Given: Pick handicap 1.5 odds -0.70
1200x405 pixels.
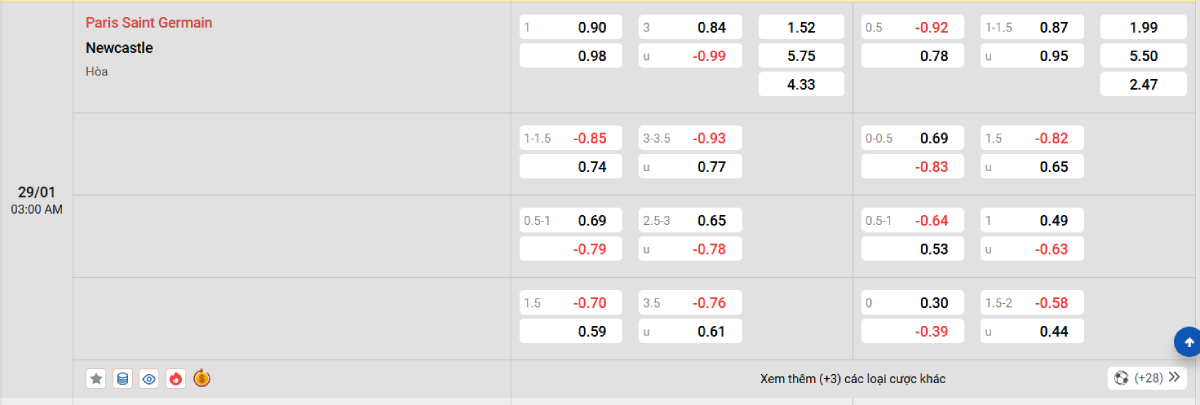Looking at the screenshot, I should [571, 303].
